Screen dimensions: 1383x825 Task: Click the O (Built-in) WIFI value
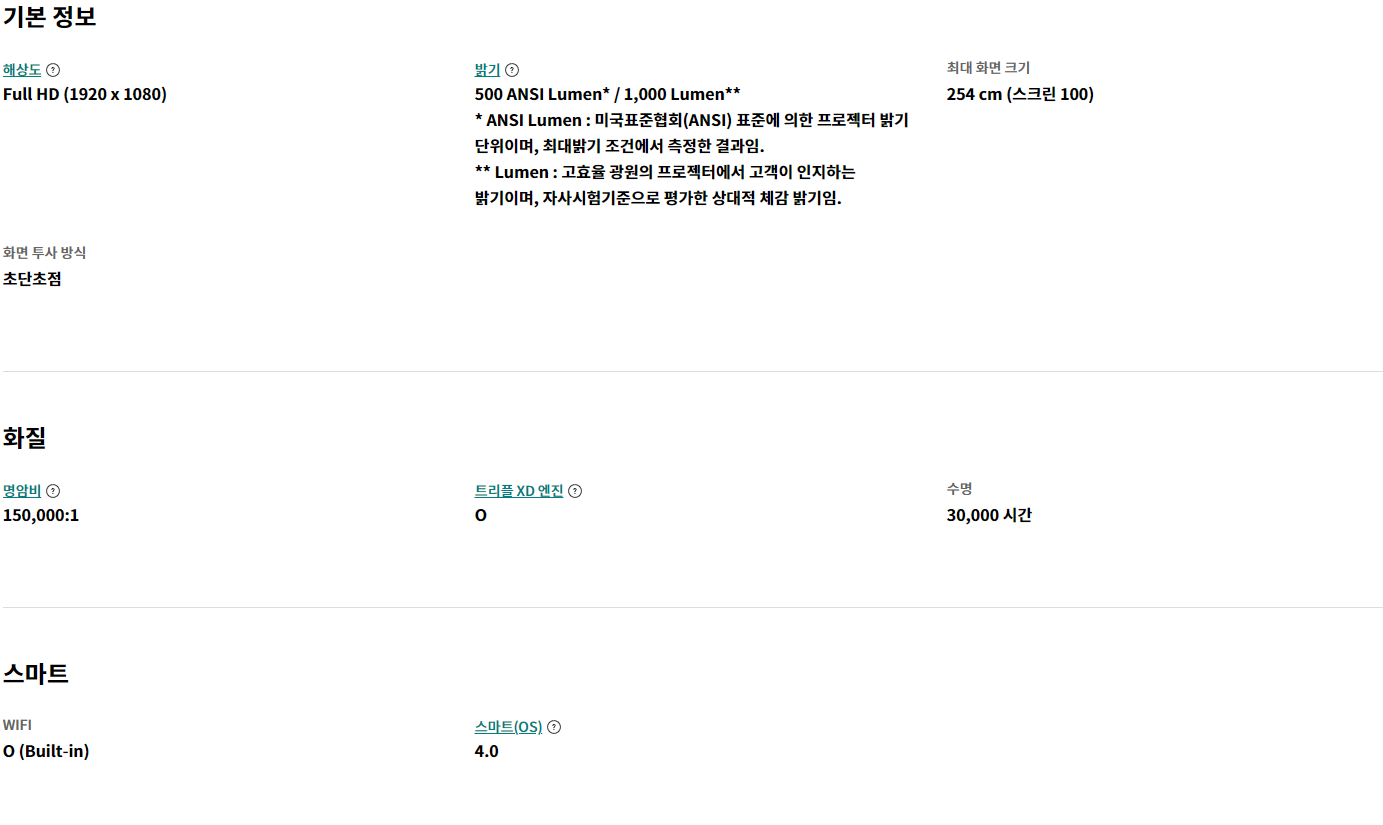click(46, 752)
